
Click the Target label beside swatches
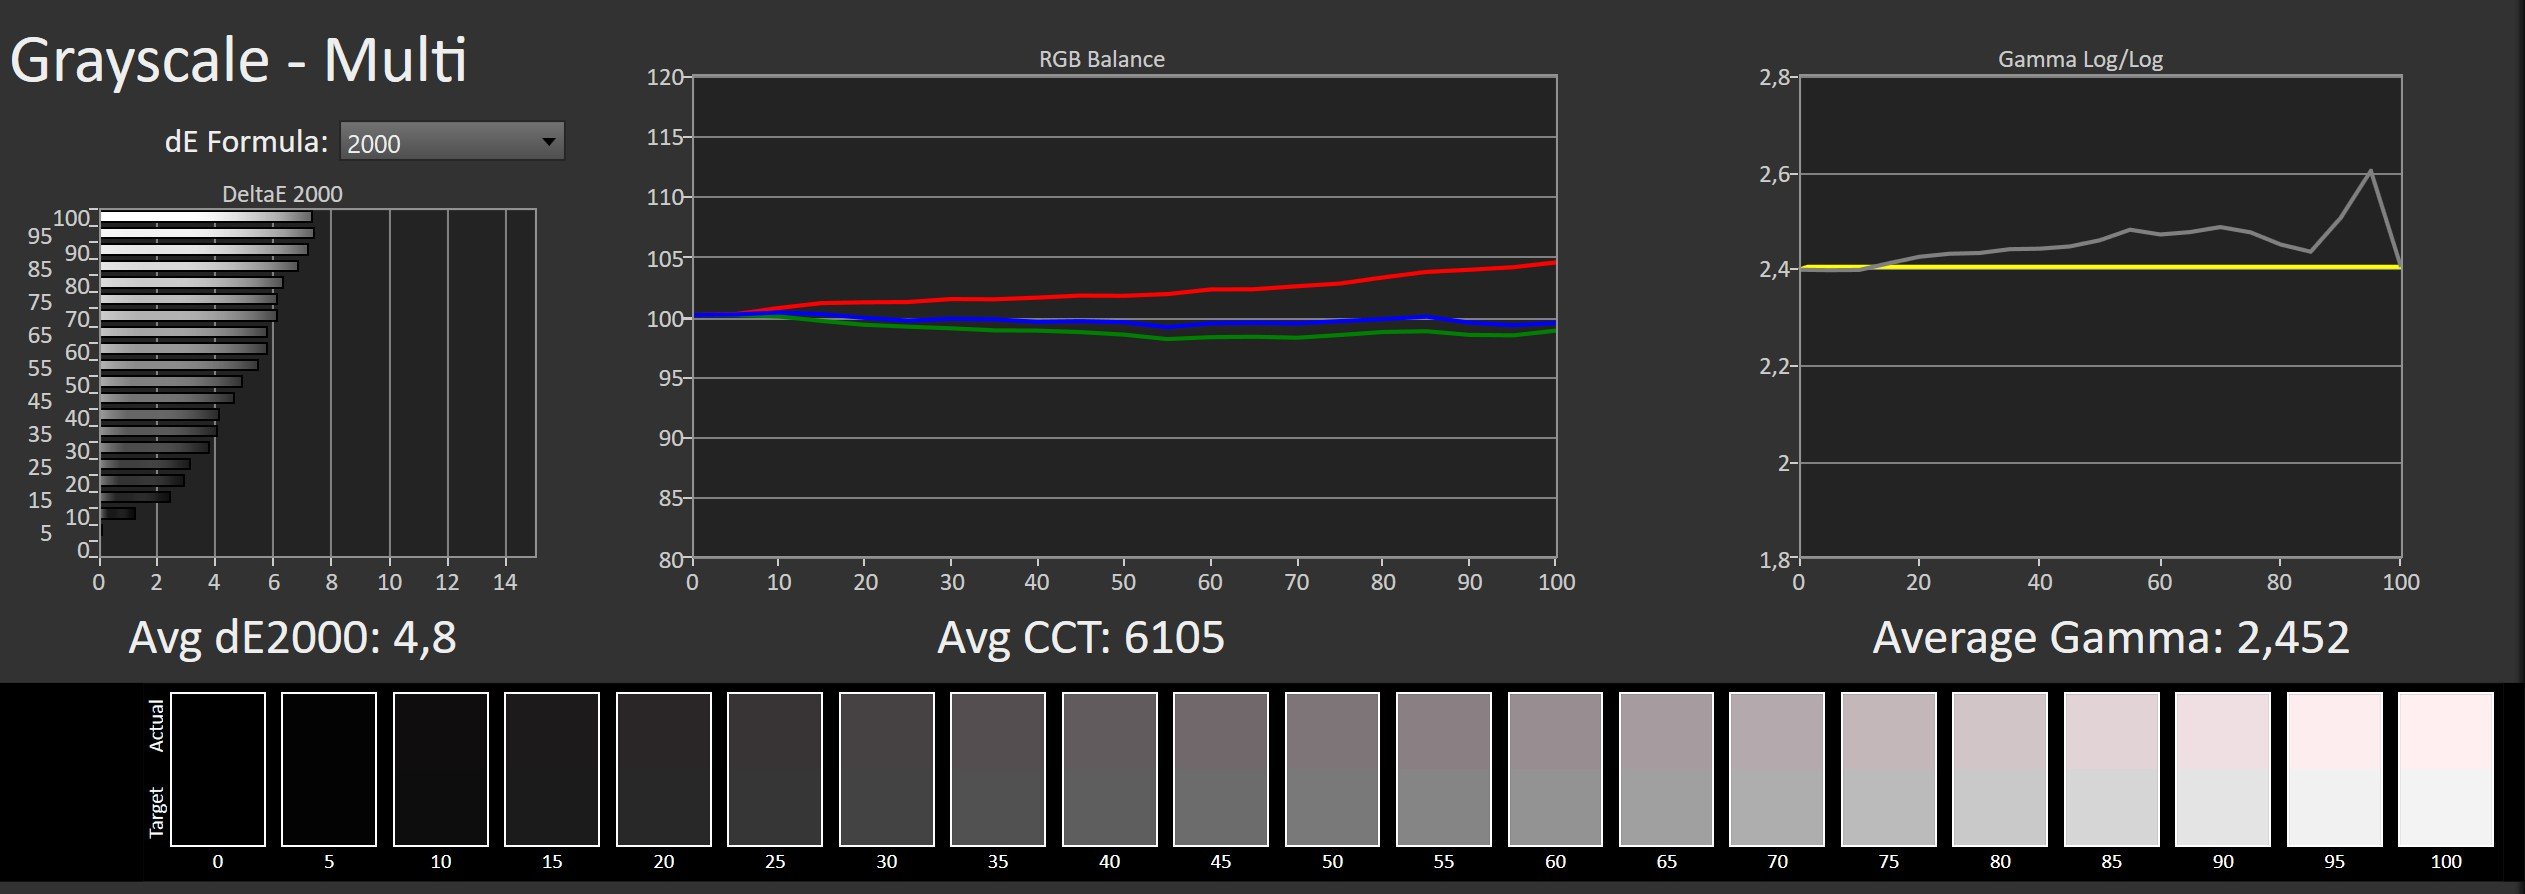point(156,812)
